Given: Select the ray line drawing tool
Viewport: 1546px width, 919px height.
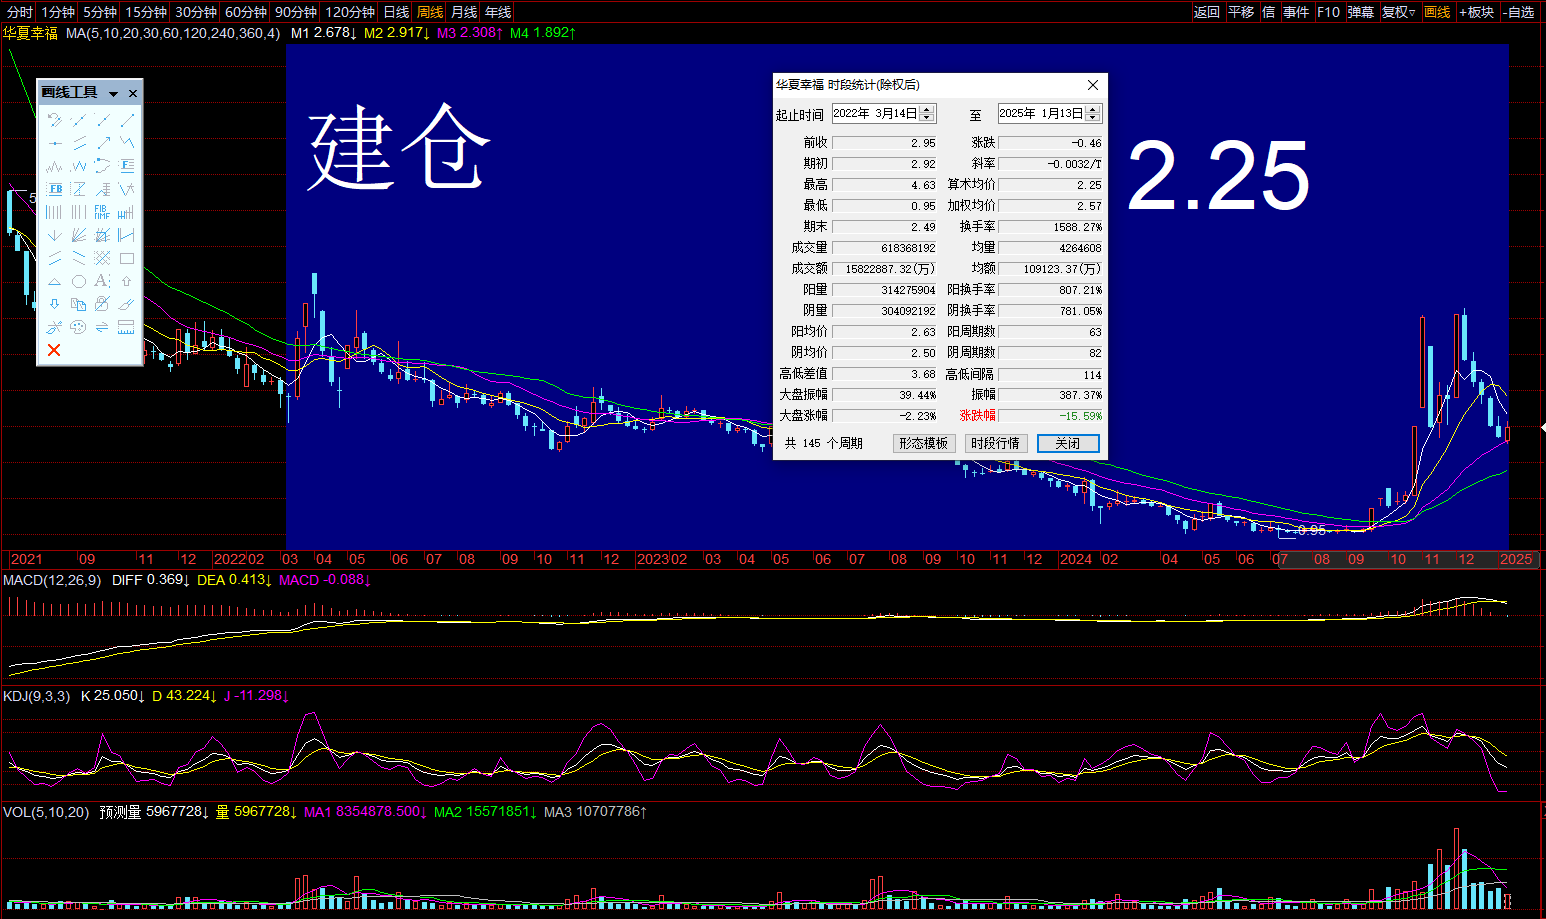Looking at the screenshot, I should point(102,120).
